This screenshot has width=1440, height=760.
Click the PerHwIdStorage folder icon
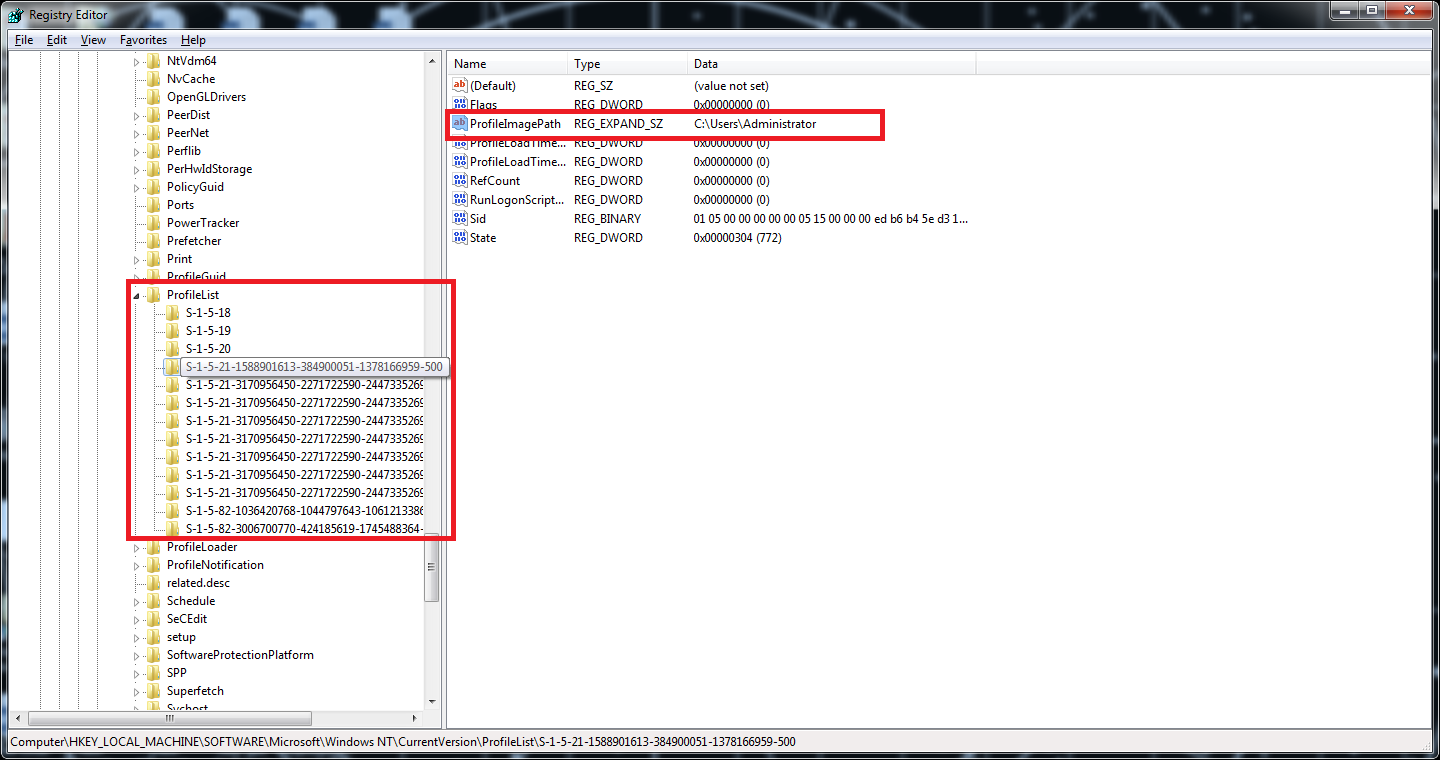[153, 169]
